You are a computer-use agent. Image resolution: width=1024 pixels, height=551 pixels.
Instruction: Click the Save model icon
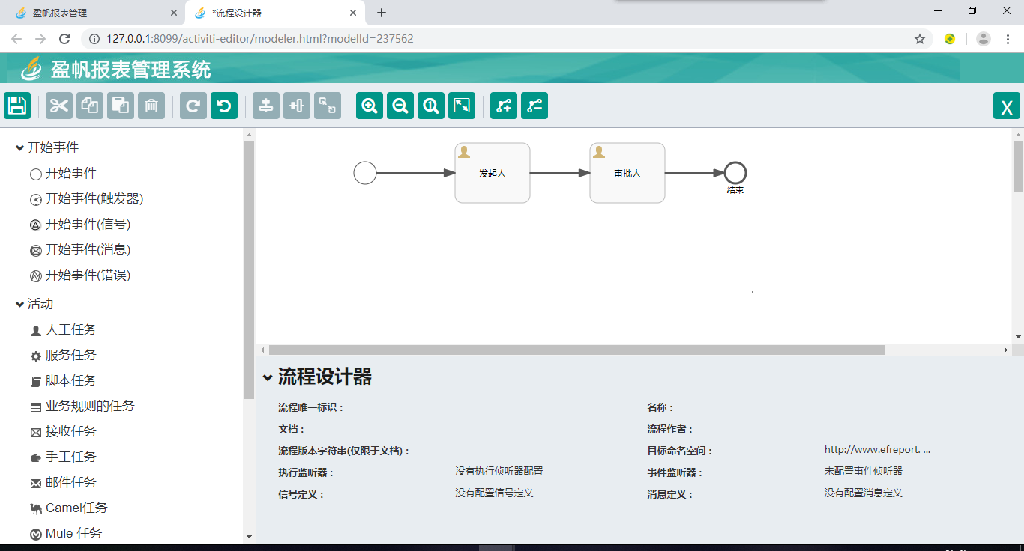18,106
